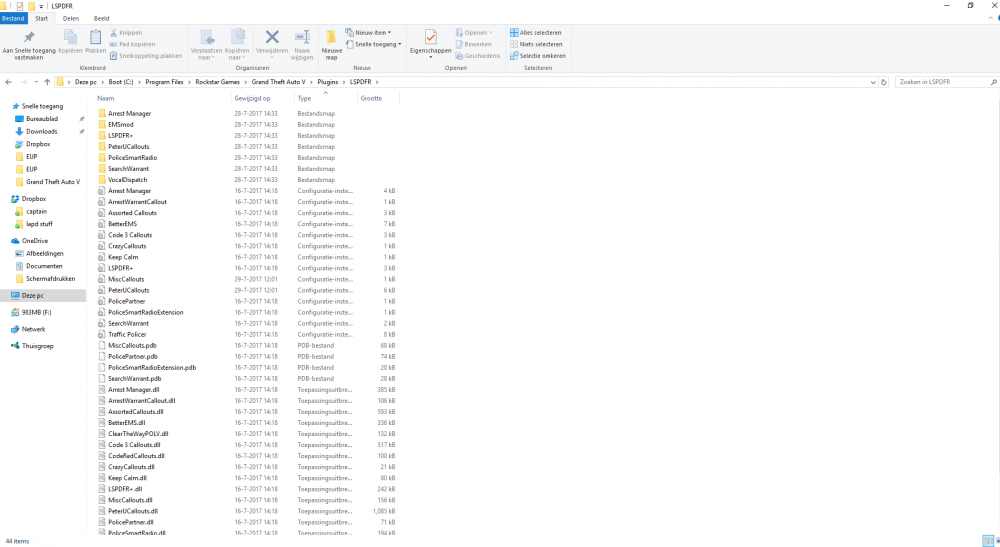Expand the ribbon collapse chevron
Image resolution: width=1000 pixels, height=547 pixels.
tap(990, 18)
